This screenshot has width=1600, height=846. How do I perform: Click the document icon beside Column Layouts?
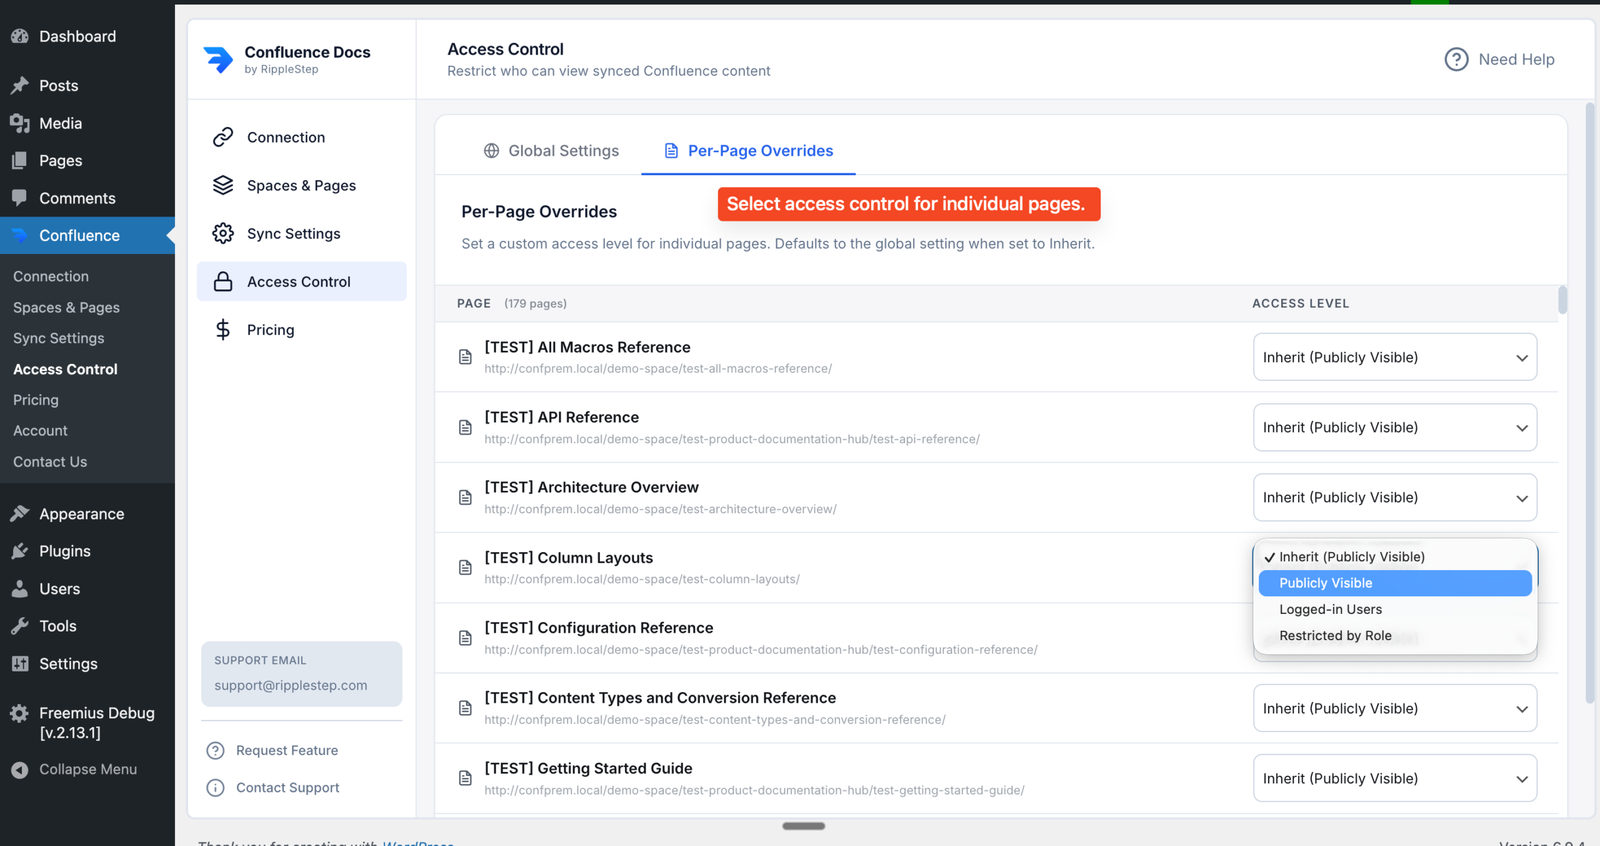pos(465,567)
